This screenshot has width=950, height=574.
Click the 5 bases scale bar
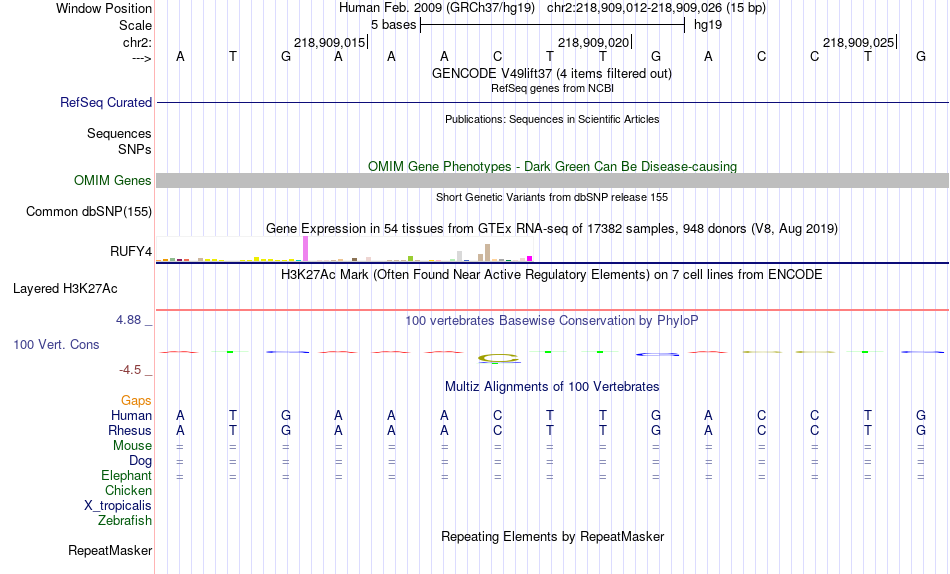(x=552, y=25)
